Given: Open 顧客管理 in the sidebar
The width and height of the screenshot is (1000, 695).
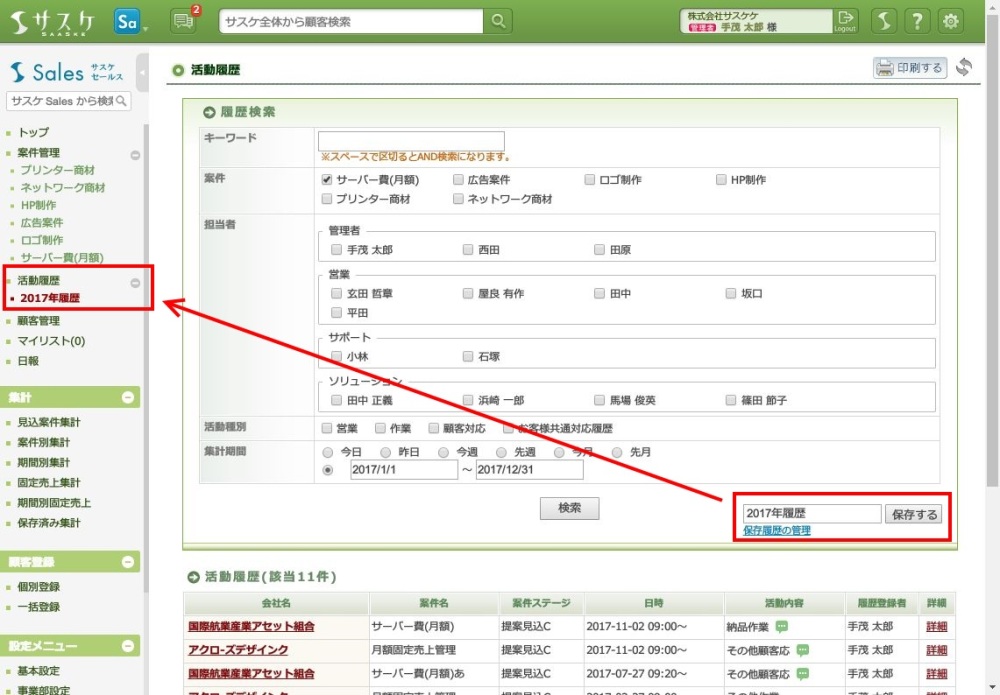Looking at the screenshot, I should point(39,321).
